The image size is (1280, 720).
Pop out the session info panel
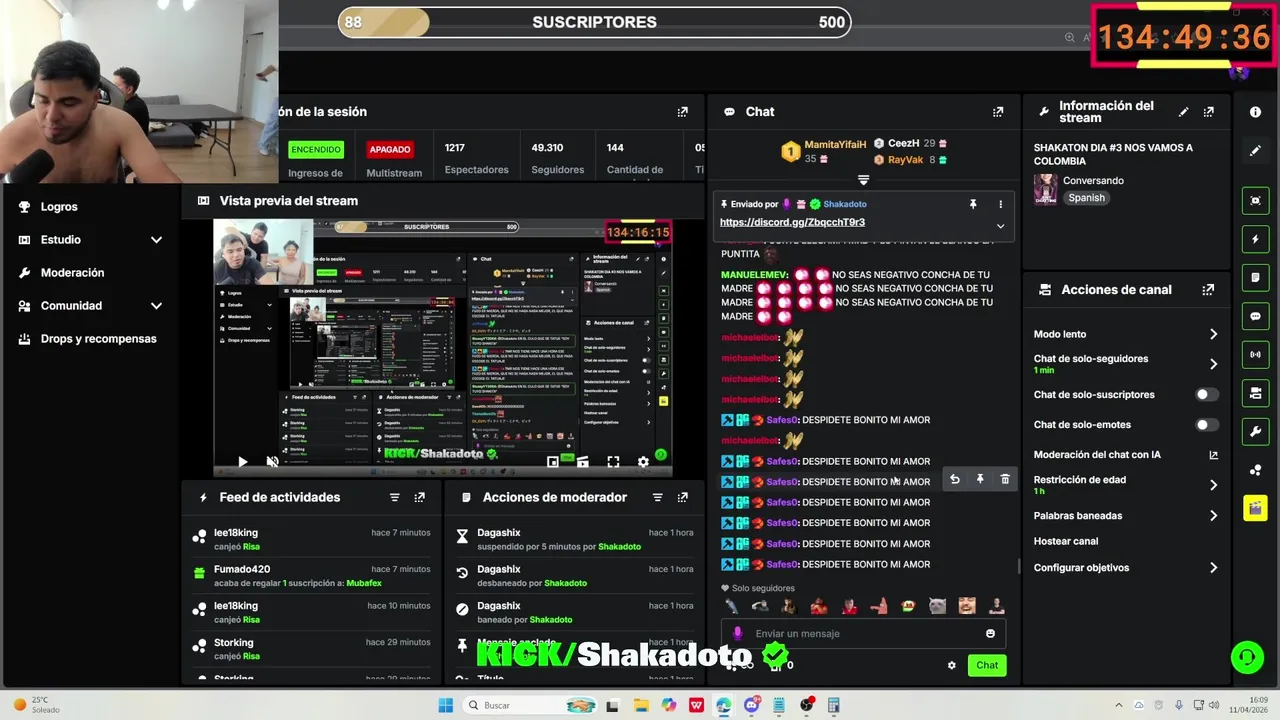click(x=682, y=112)
